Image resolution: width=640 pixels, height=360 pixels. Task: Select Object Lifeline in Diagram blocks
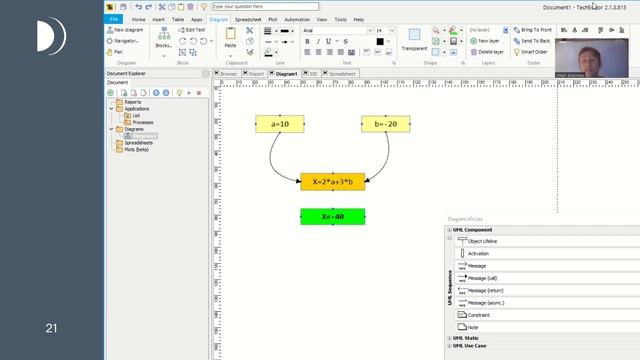click(547, 241)
